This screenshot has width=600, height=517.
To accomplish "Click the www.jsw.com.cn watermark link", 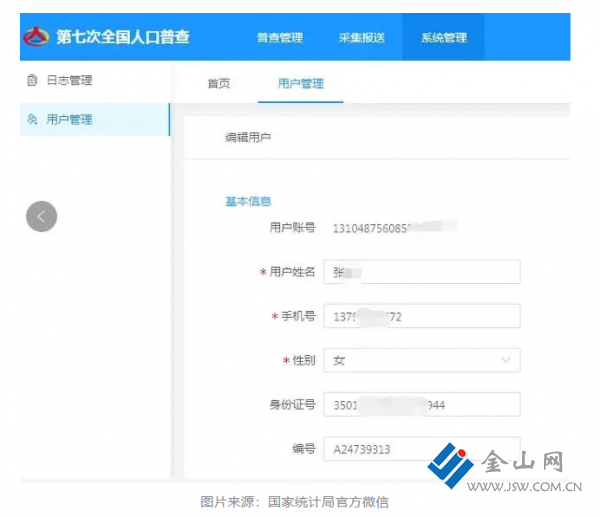I will click(x=530, y=489).
